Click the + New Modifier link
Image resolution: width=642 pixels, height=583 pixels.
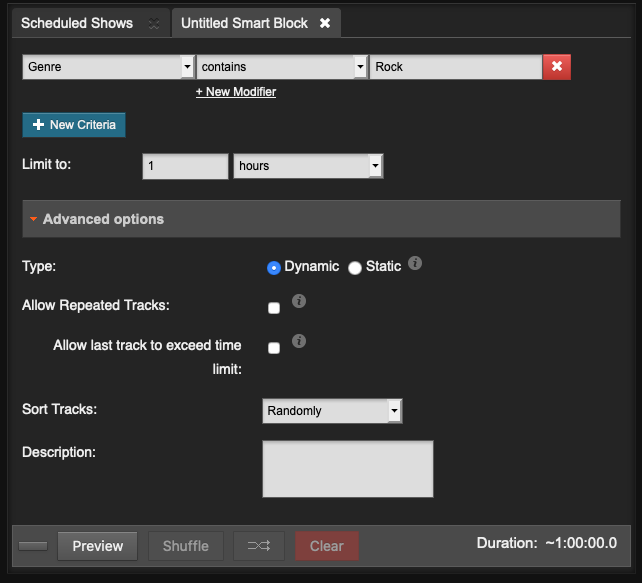(x=236, y=92)
